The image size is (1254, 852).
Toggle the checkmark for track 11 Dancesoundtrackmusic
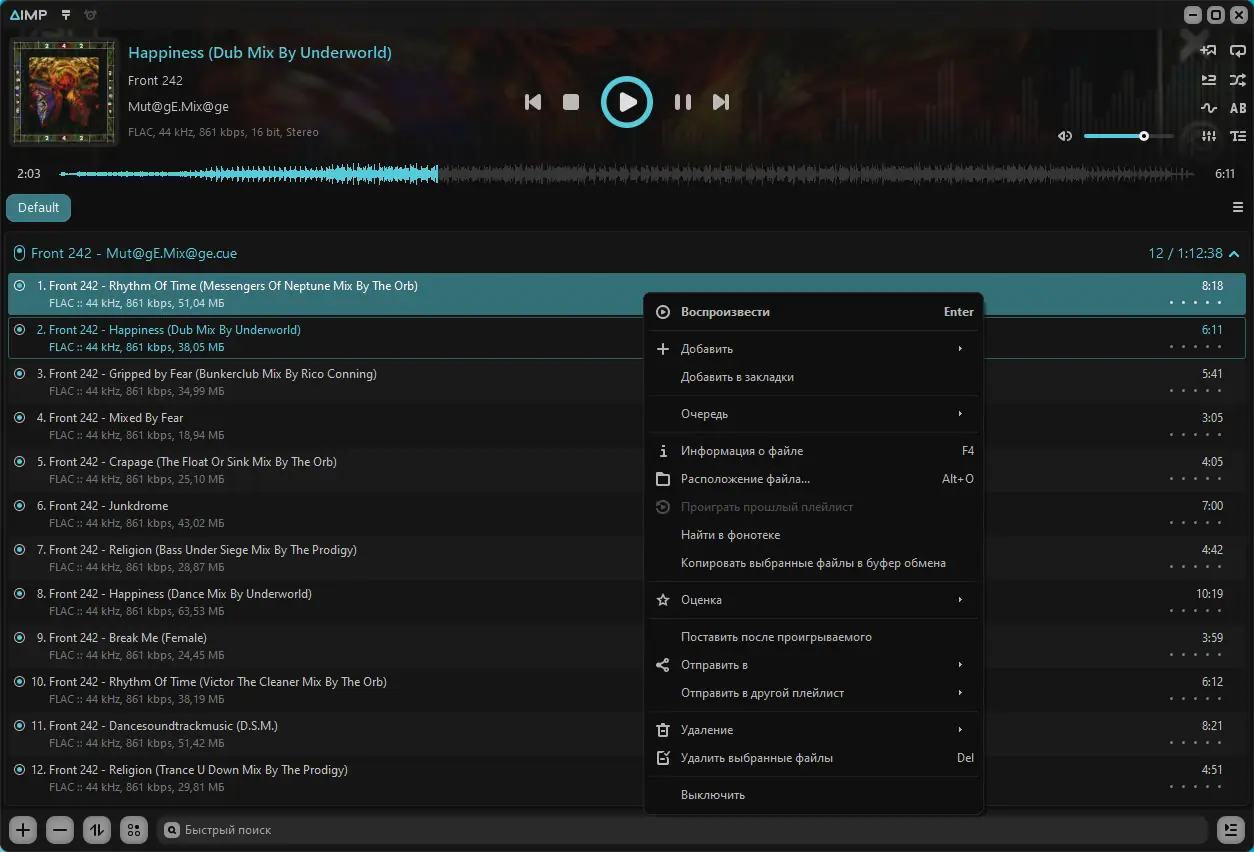(19, 726)
